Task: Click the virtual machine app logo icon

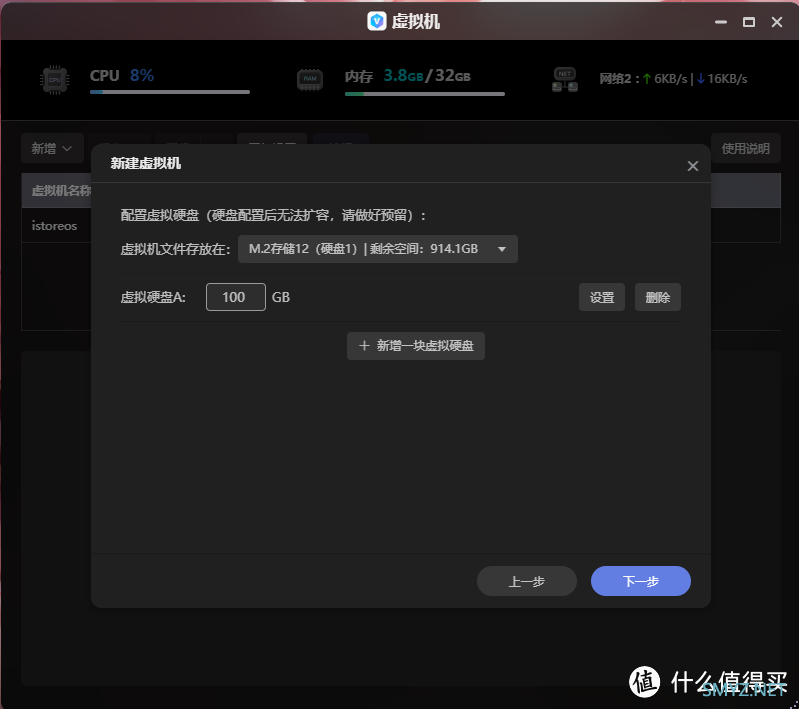Action: 377,21
